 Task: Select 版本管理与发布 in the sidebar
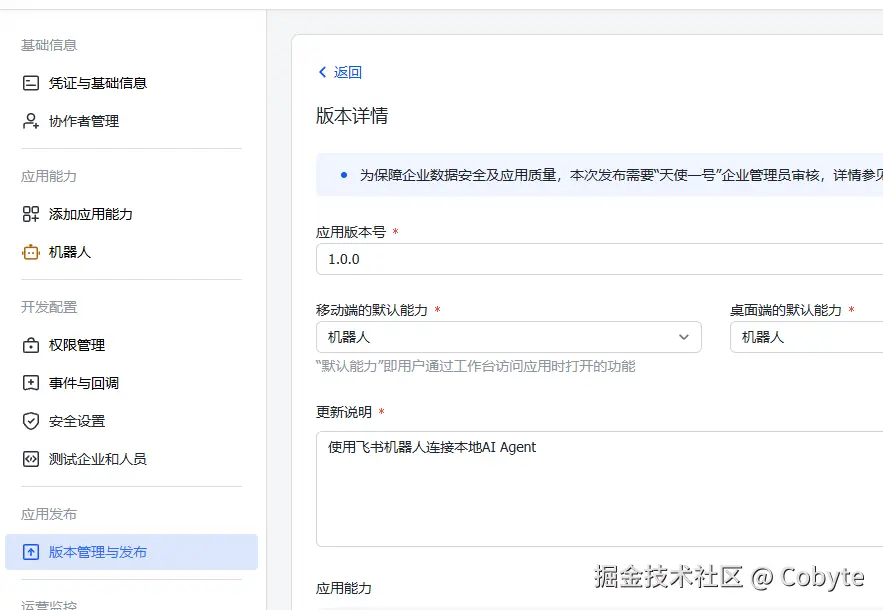point(98,552)
